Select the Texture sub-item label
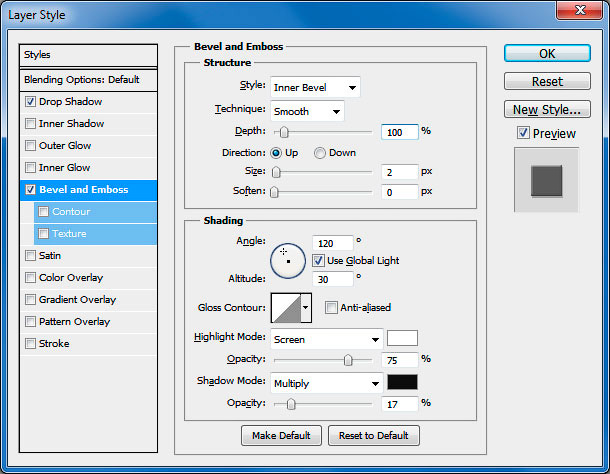 (x=69, y=233)
